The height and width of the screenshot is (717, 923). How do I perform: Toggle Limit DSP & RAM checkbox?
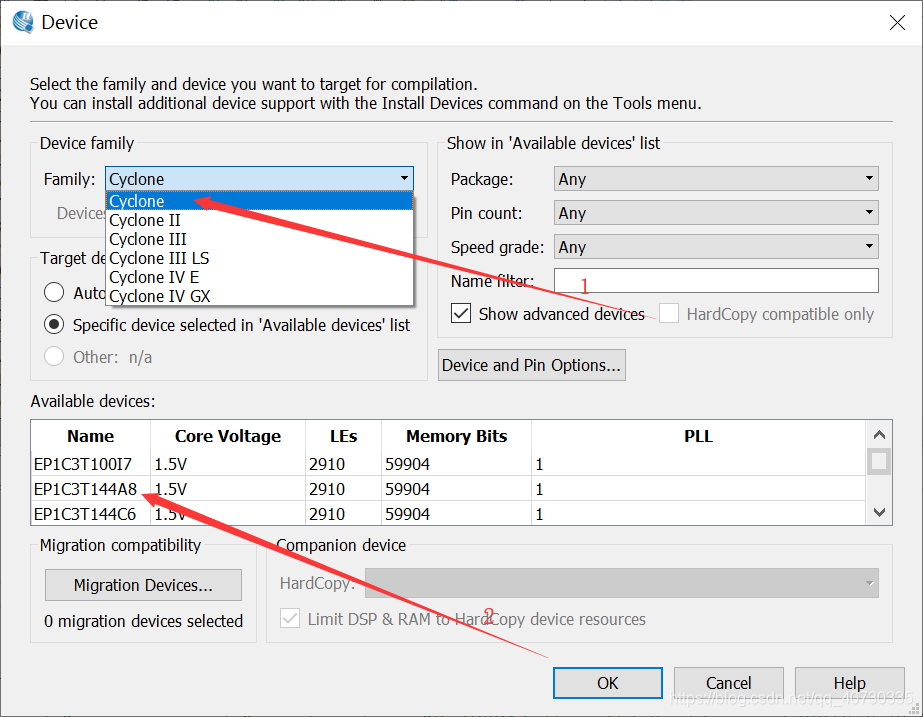(290, 618)
